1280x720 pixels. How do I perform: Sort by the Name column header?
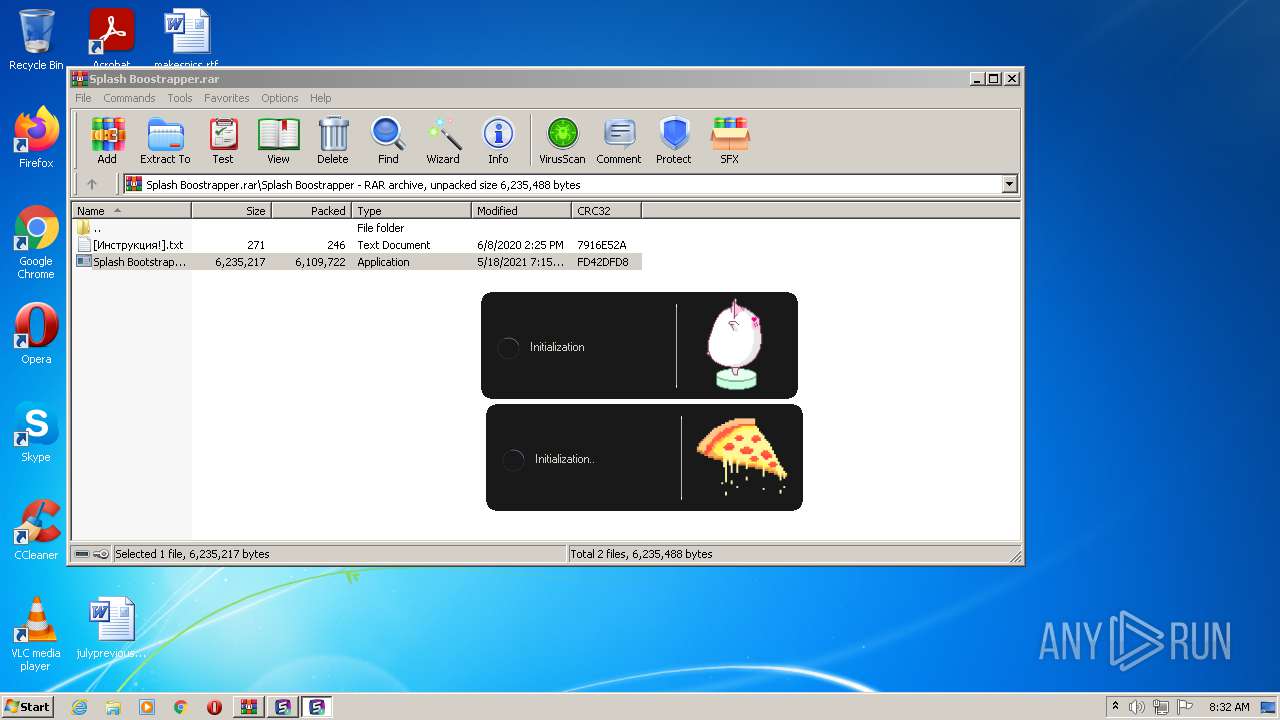tap(132, 211)
